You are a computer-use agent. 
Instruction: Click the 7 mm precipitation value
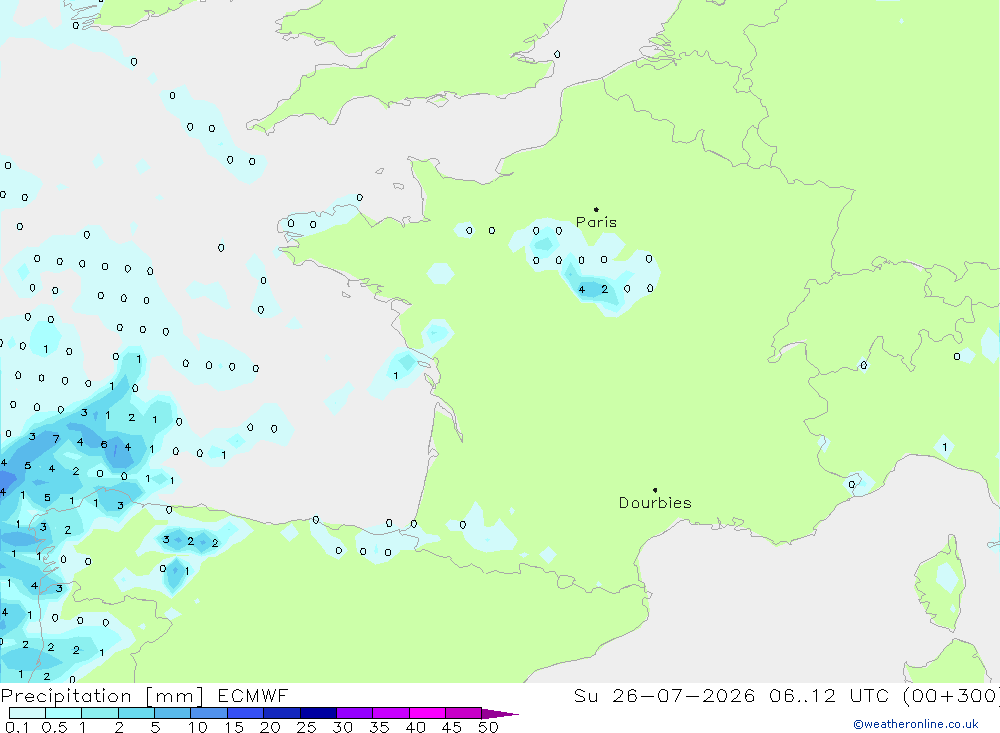[x=56, y=439]
